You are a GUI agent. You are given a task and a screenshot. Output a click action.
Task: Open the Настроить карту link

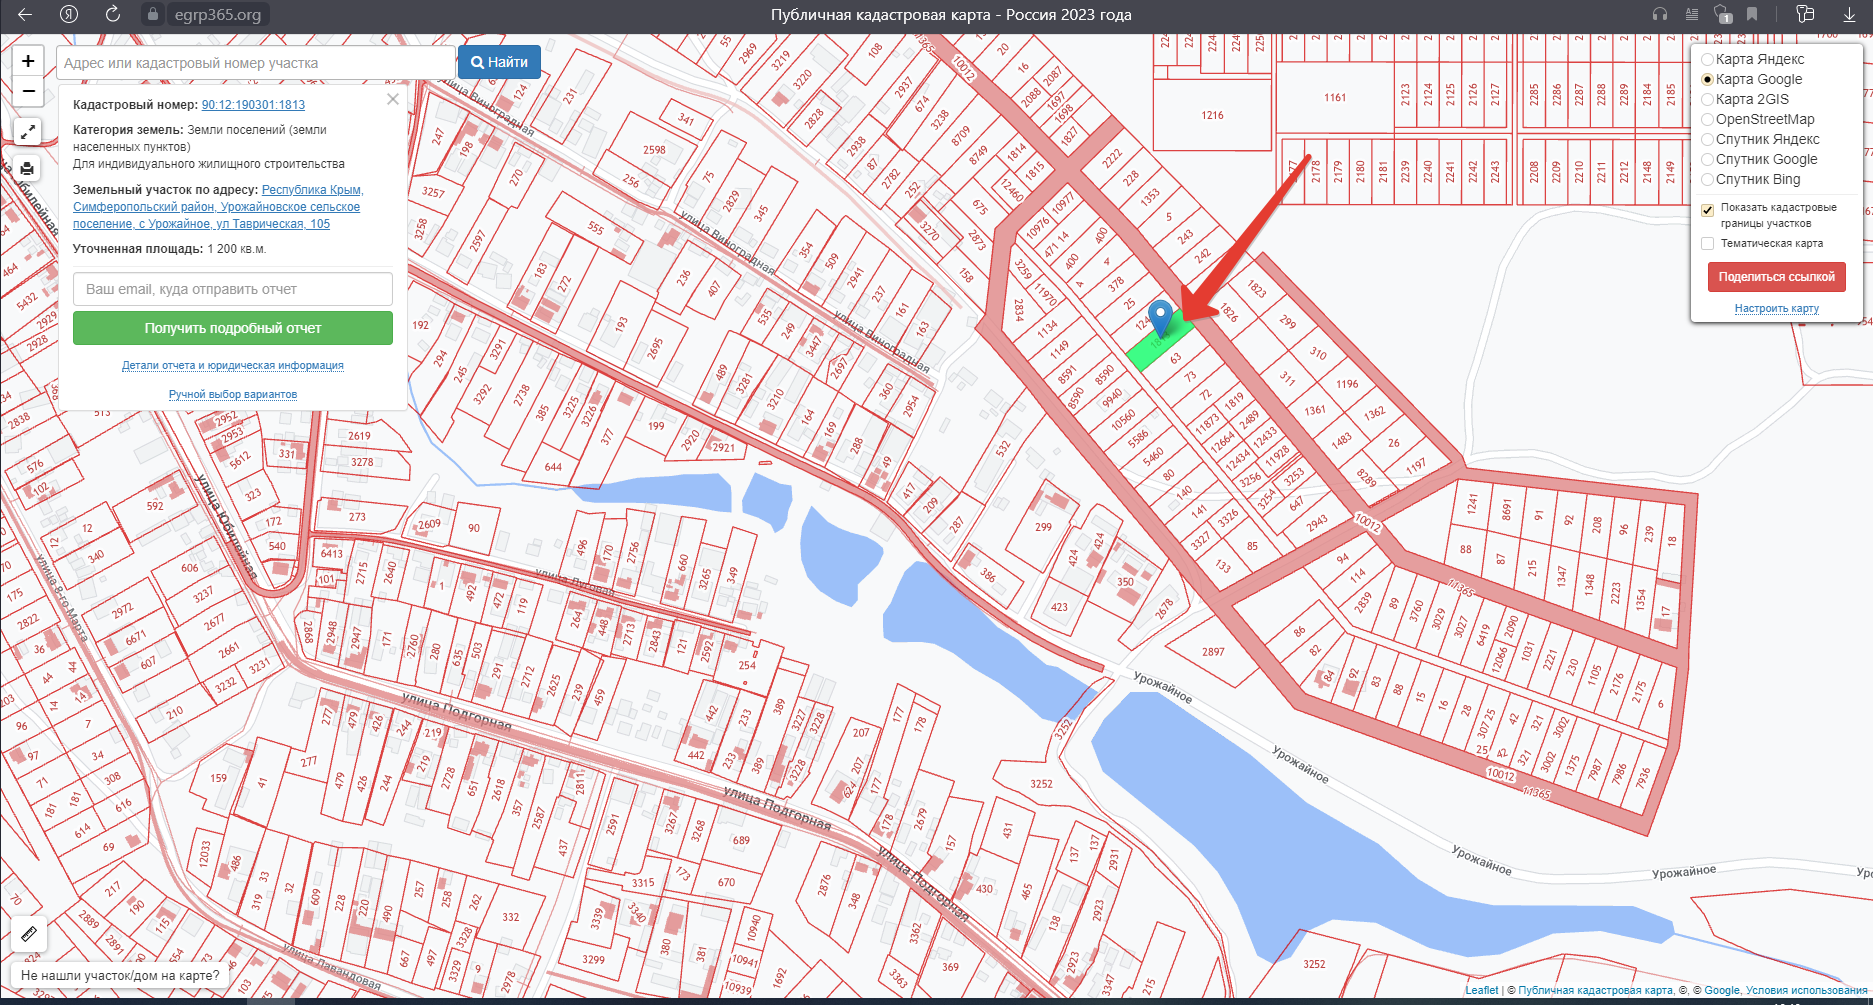(x=1777, y=309)
